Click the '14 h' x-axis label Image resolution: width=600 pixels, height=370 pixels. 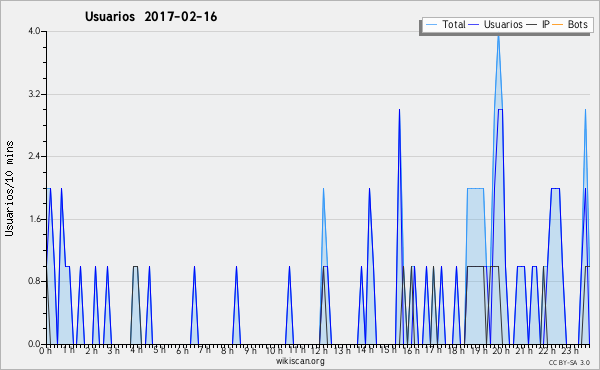click(365, 350)
